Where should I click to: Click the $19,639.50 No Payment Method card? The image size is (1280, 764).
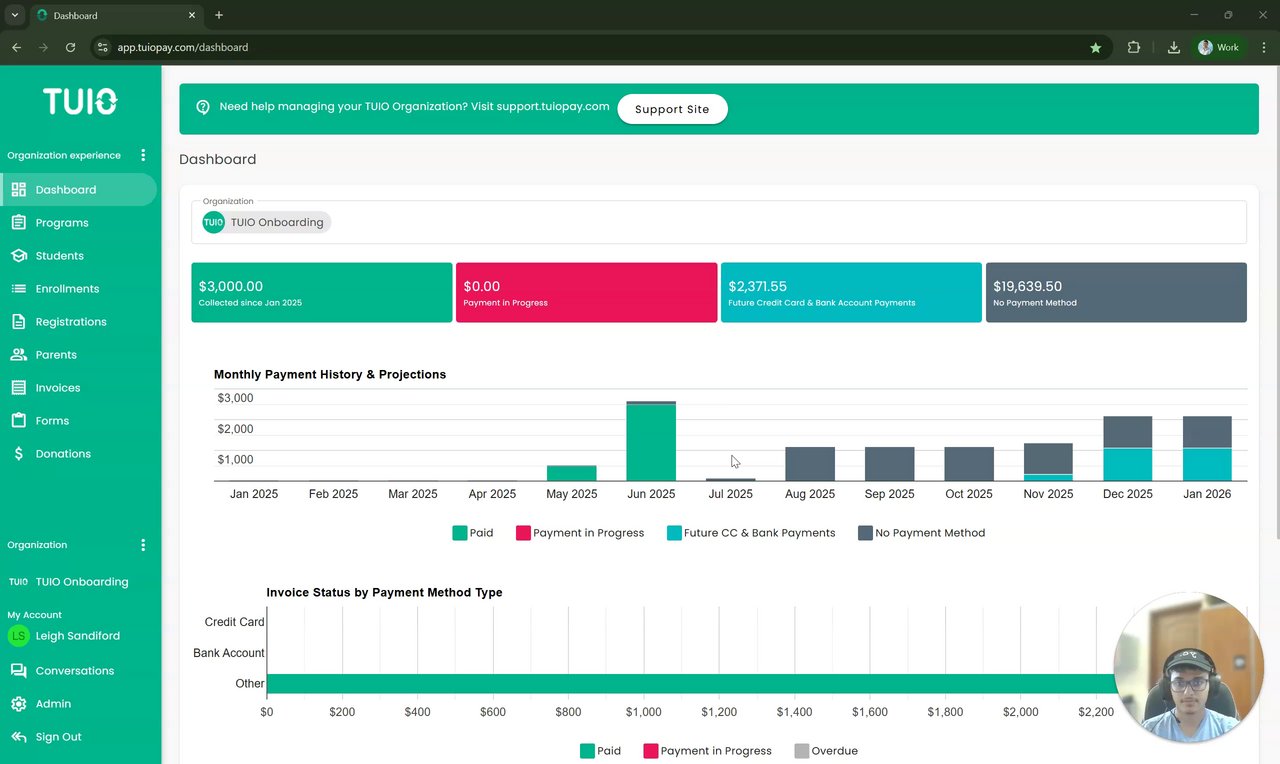tap(1116, 293)
